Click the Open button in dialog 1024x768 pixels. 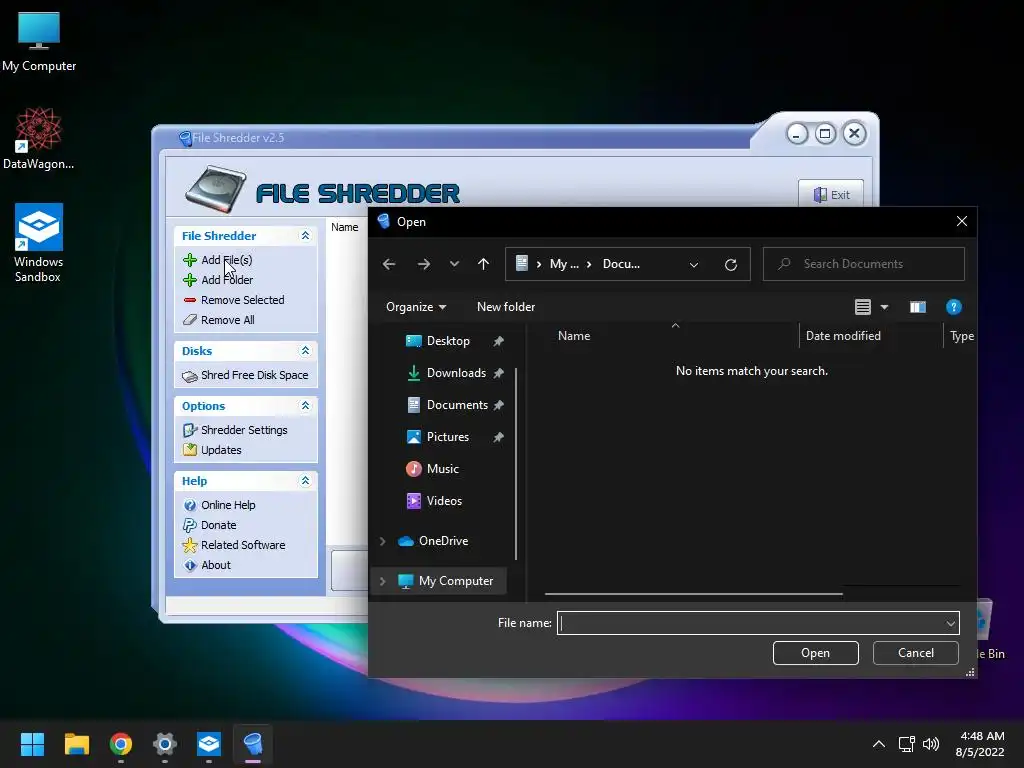point(815,653)
